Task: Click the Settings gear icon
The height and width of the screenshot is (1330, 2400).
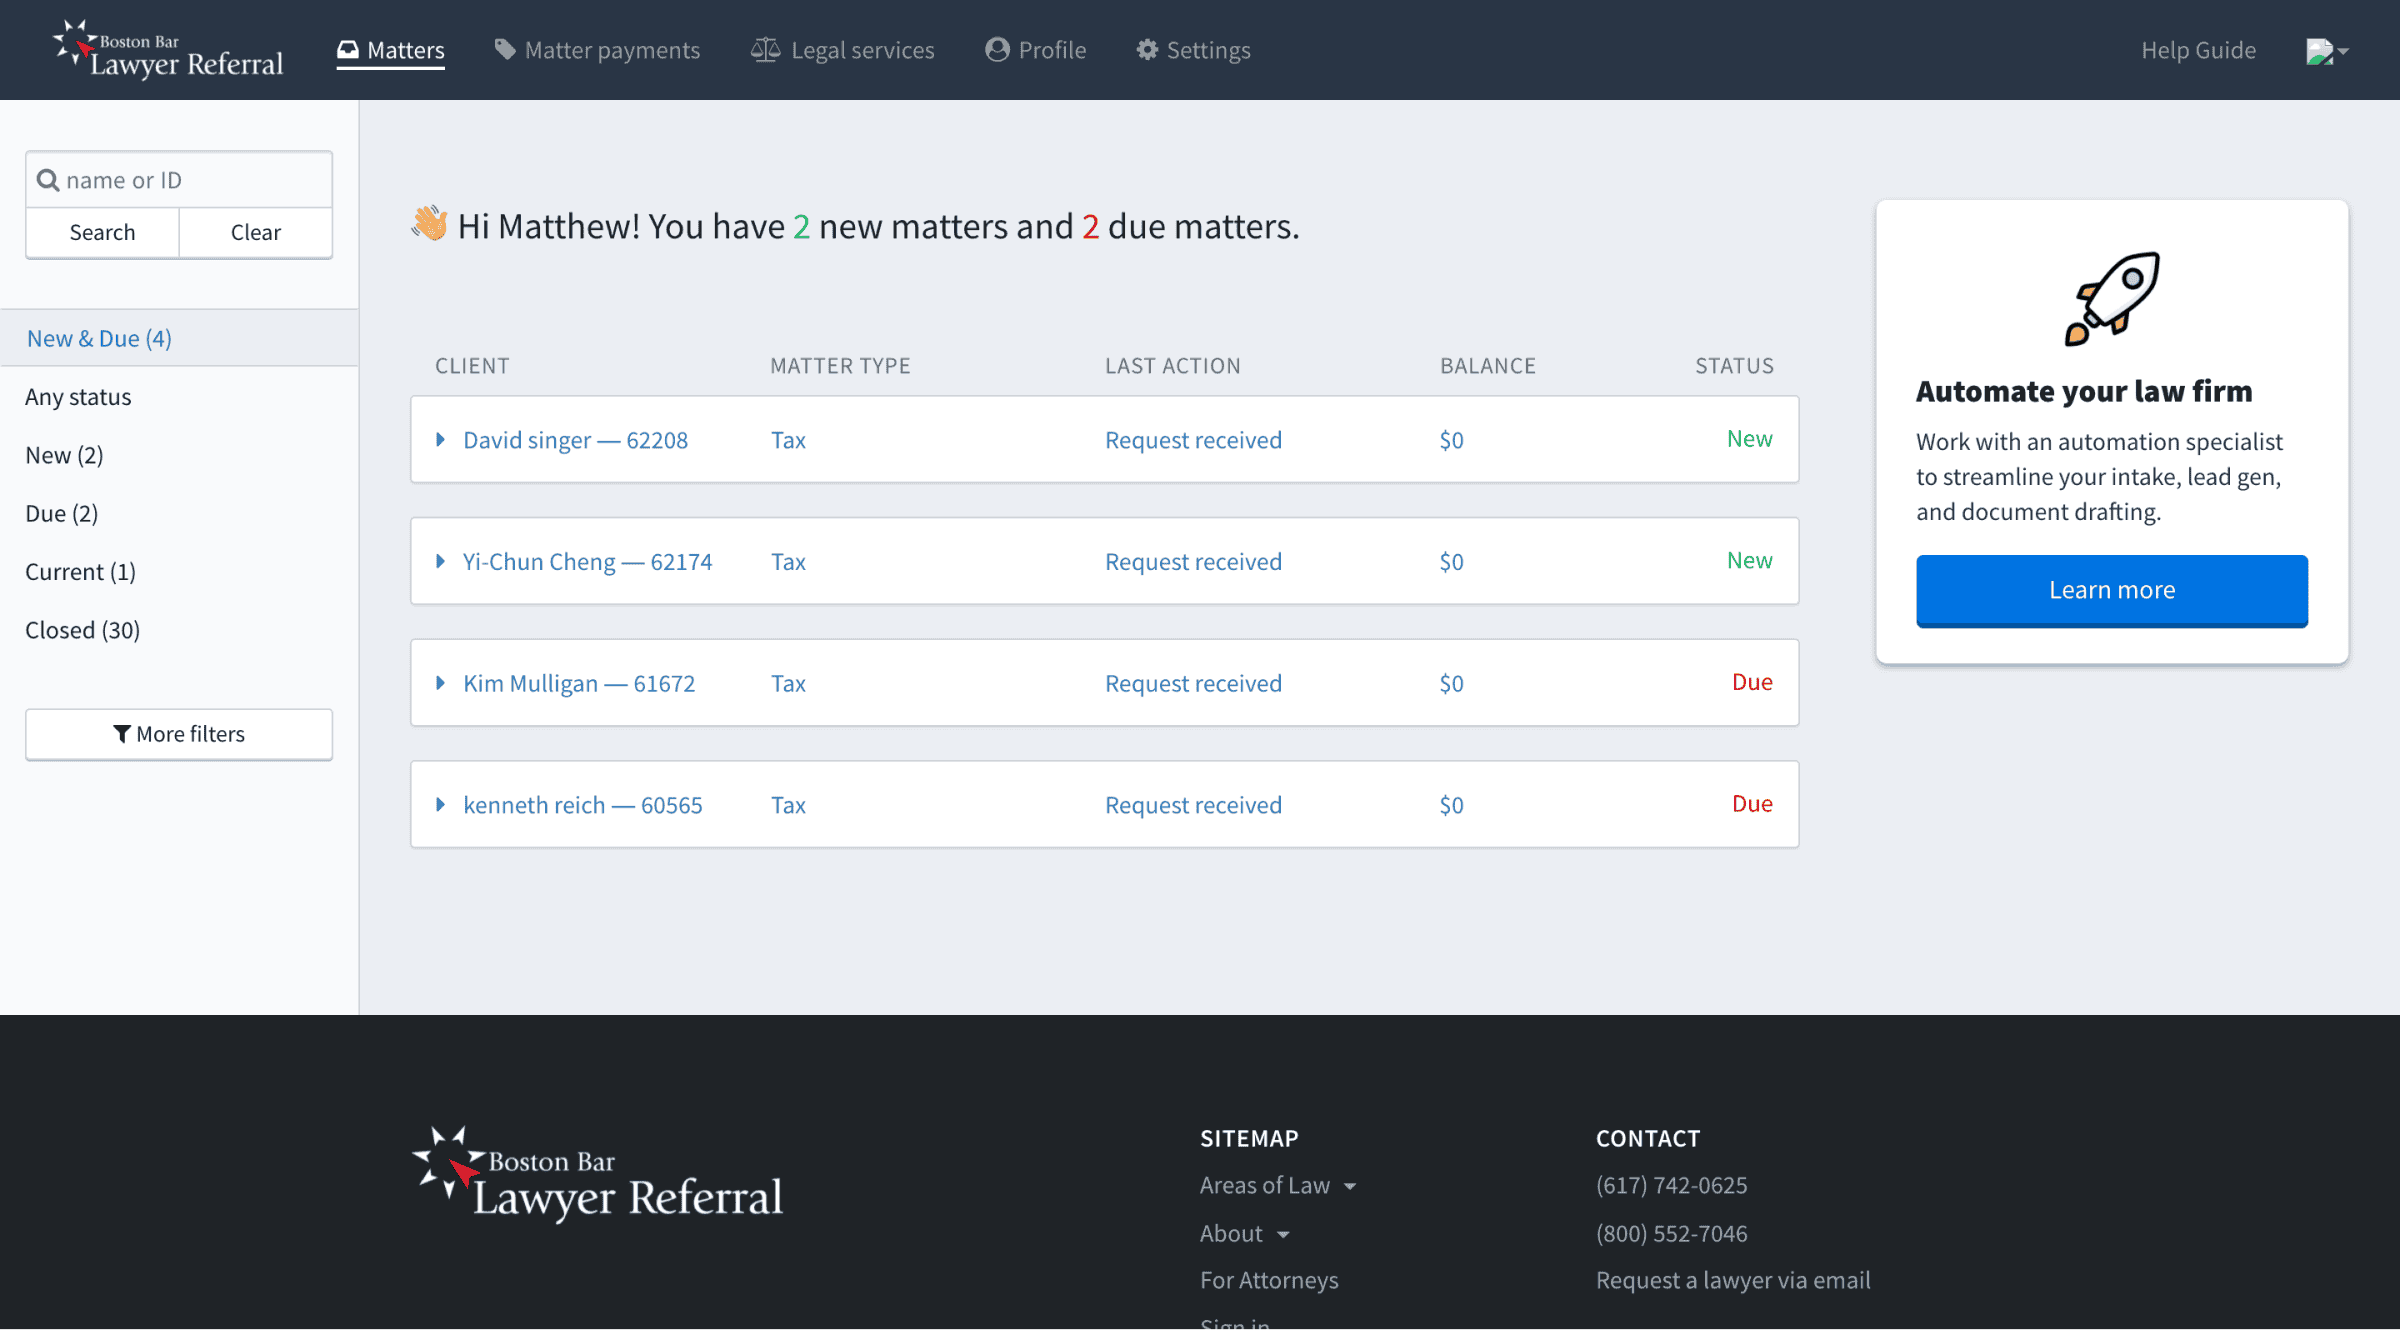Action: click(x=1147, y=50)
